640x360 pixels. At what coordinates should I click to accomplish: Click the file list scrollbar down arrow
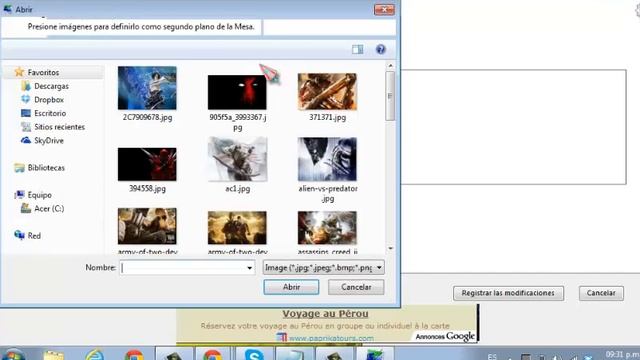coord(391,248)
